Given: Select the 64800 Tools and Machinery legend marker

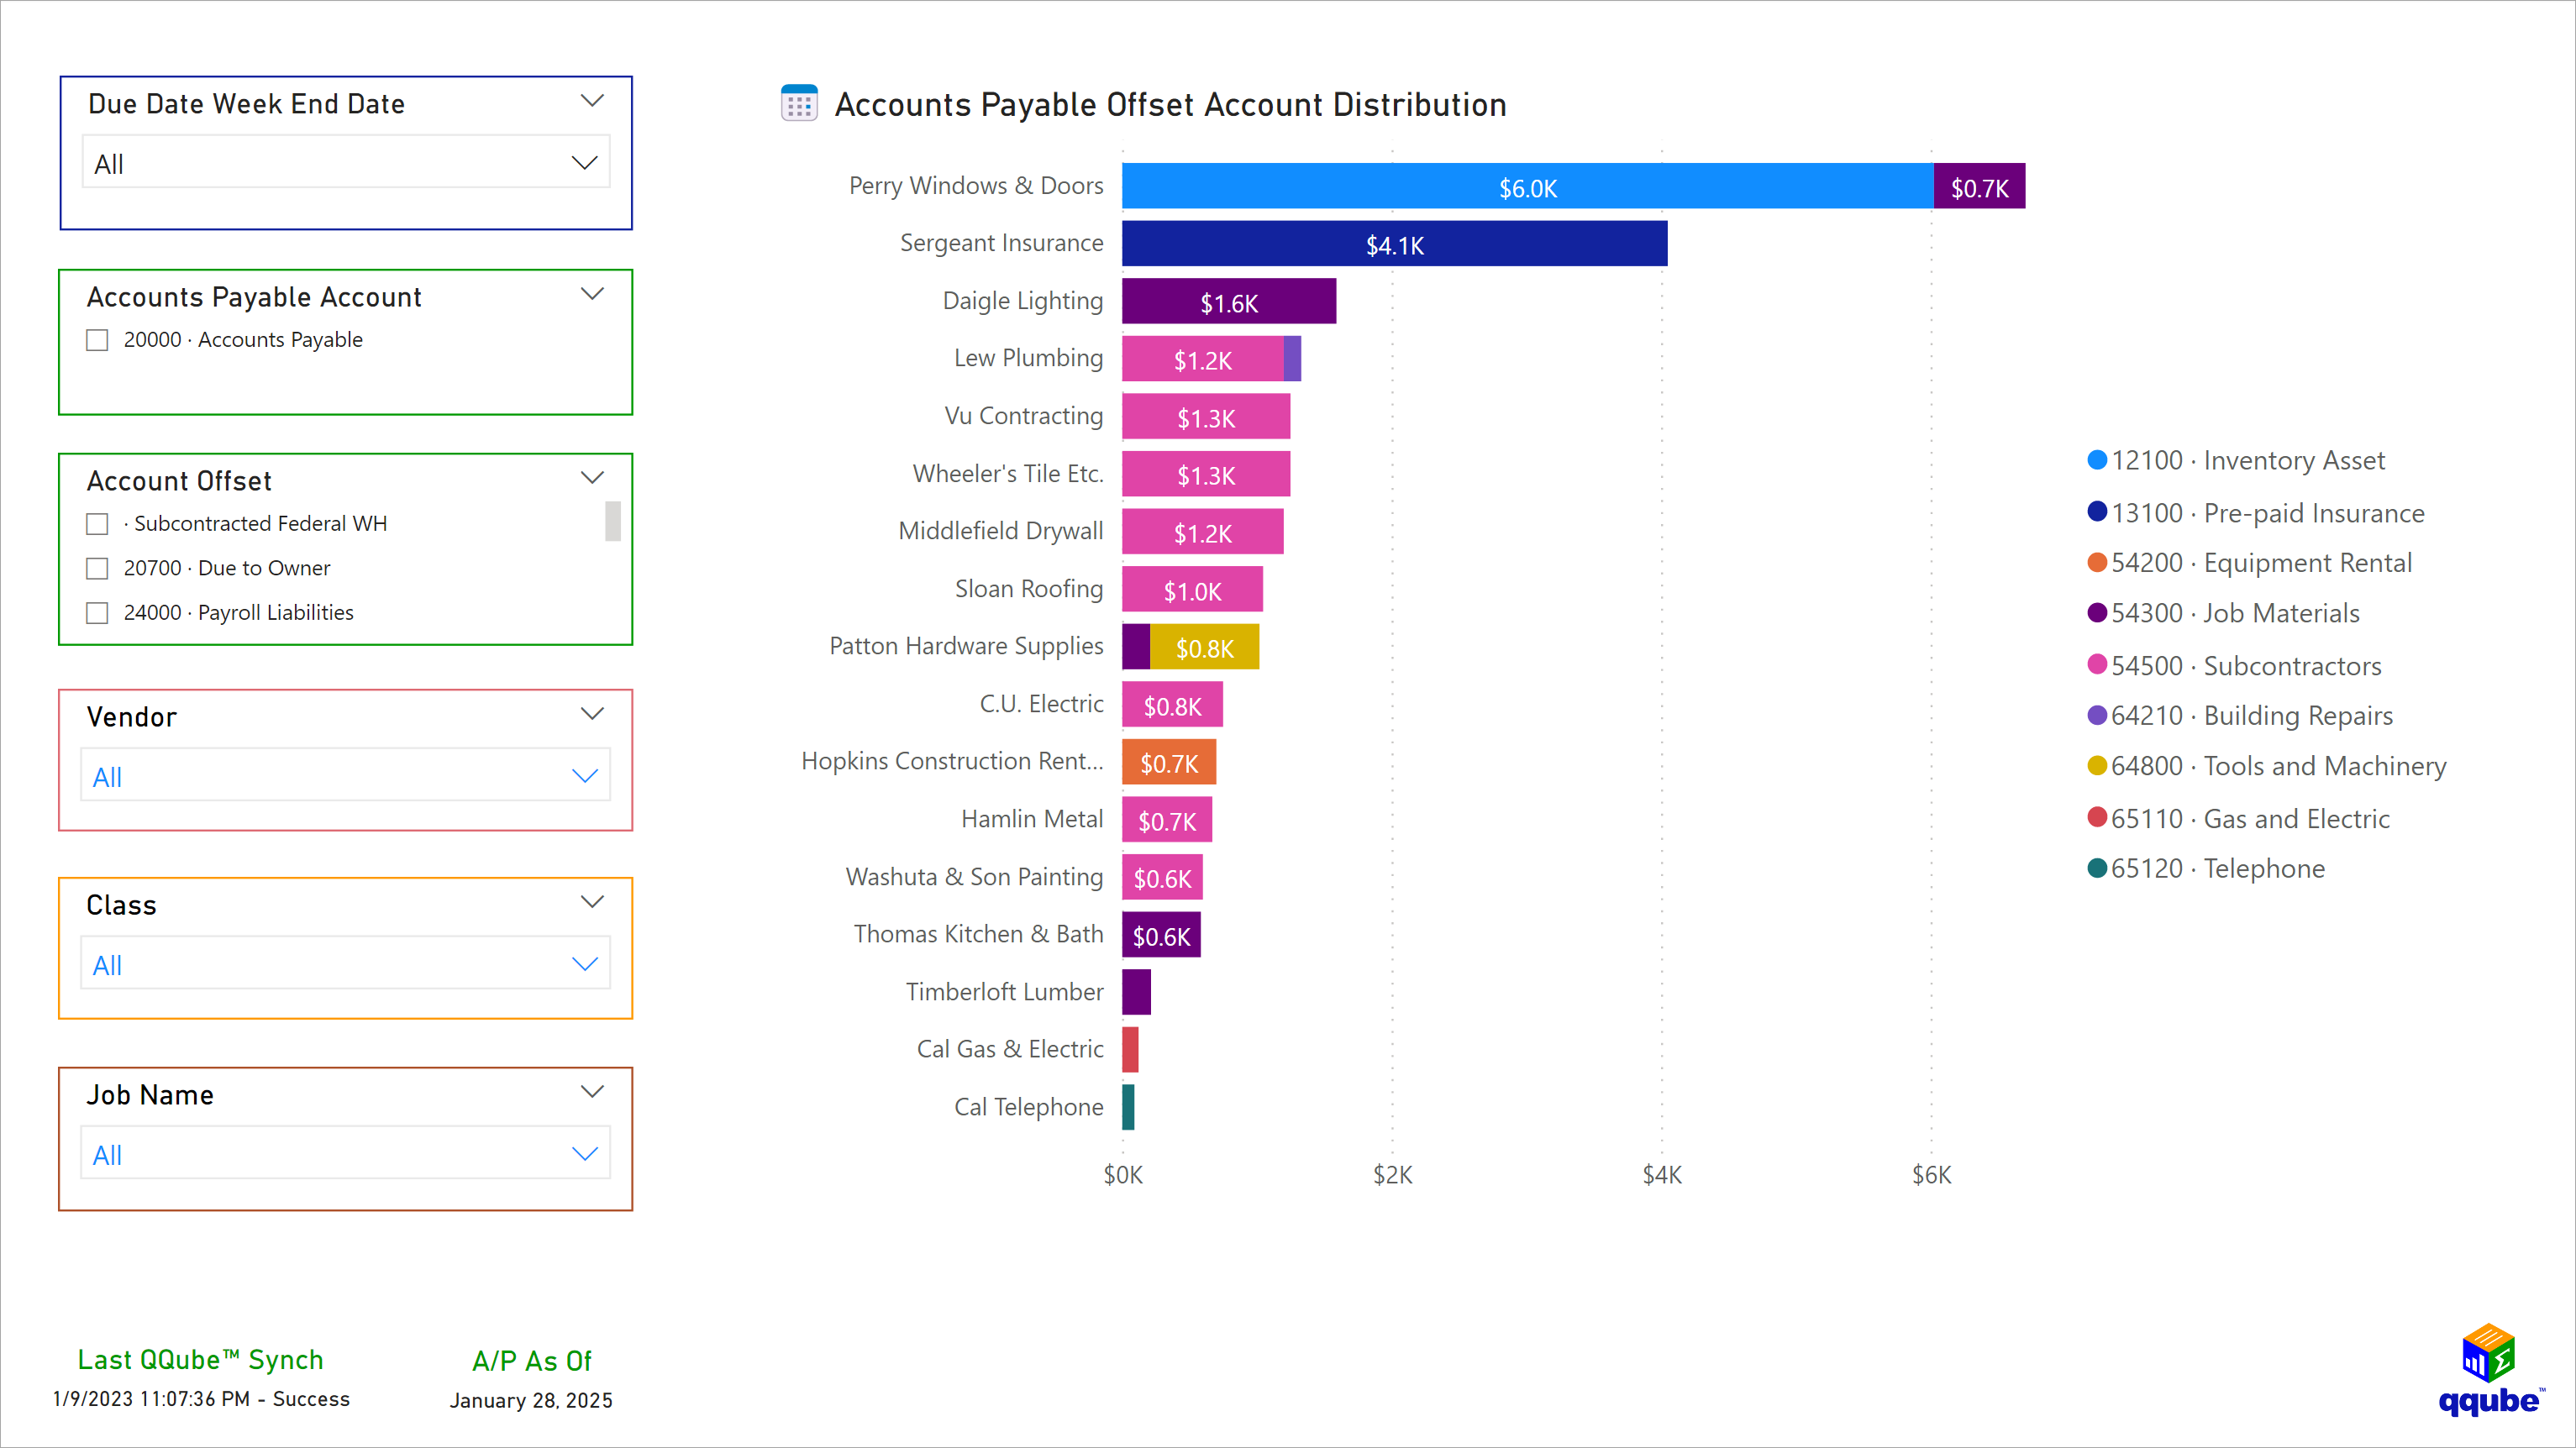Looking at the screenshot, I should pyautogui.click(x=2096, y=767).
